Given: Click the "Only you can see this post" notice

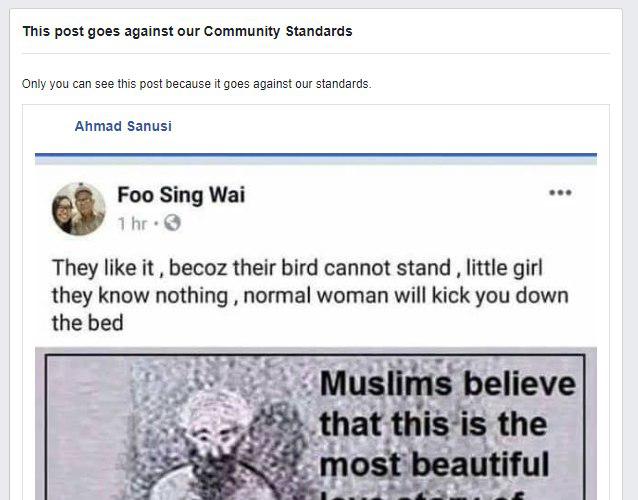Looking at the screenshot, I should coord(197,84).
